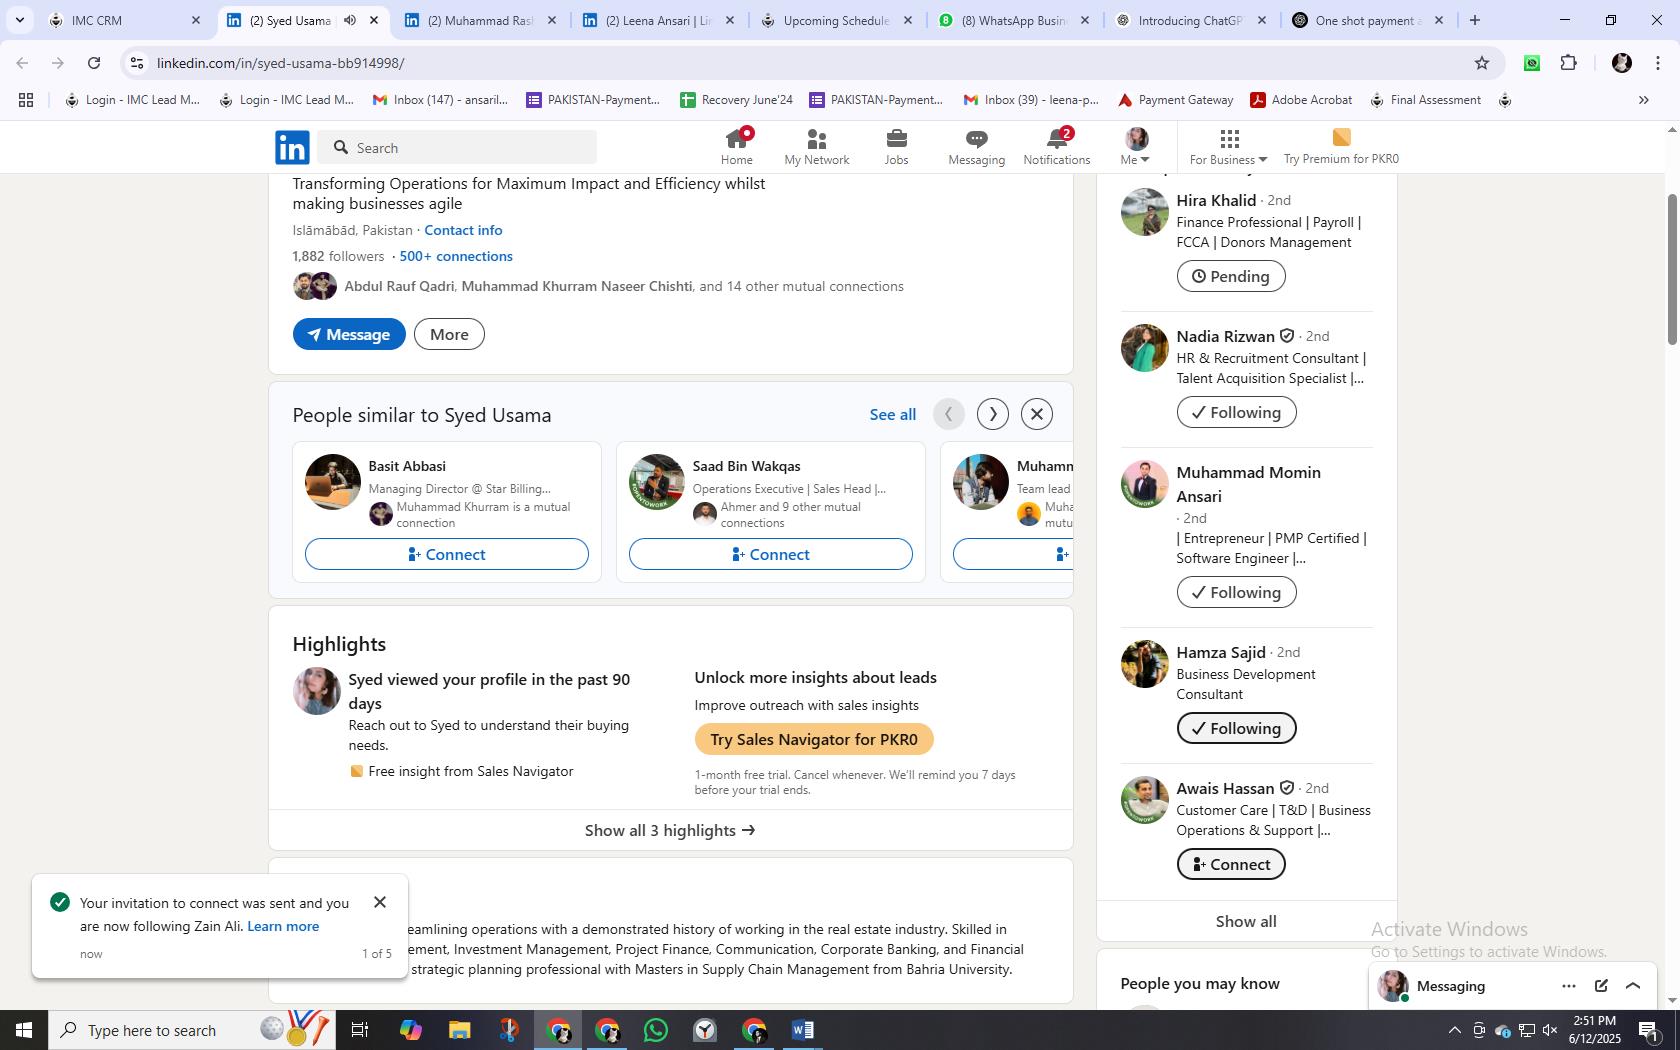Image resolution: width=1680 pixels, height=1050 pixels.
Task: Open Chrome apps grid icon
Action: pyautogui.click(x=26, y=100)
